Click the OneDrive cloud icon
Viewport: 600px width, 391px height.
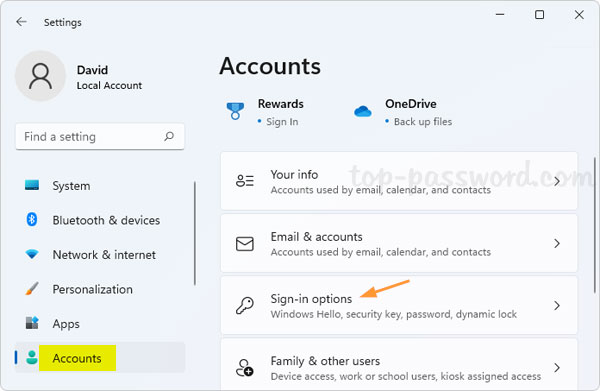(x=362, y=111)
